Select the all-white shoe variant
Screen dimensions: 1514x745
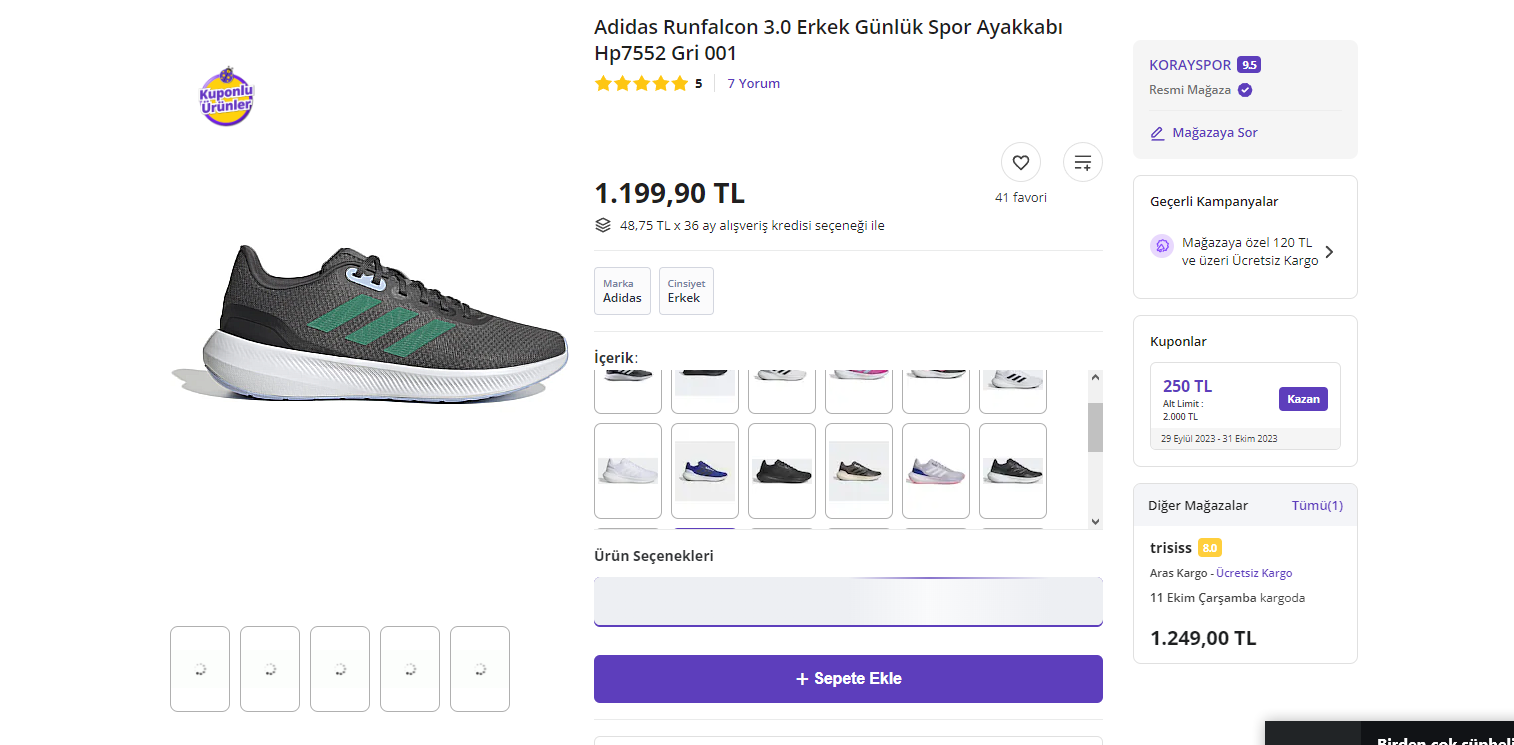pos(628,471)
